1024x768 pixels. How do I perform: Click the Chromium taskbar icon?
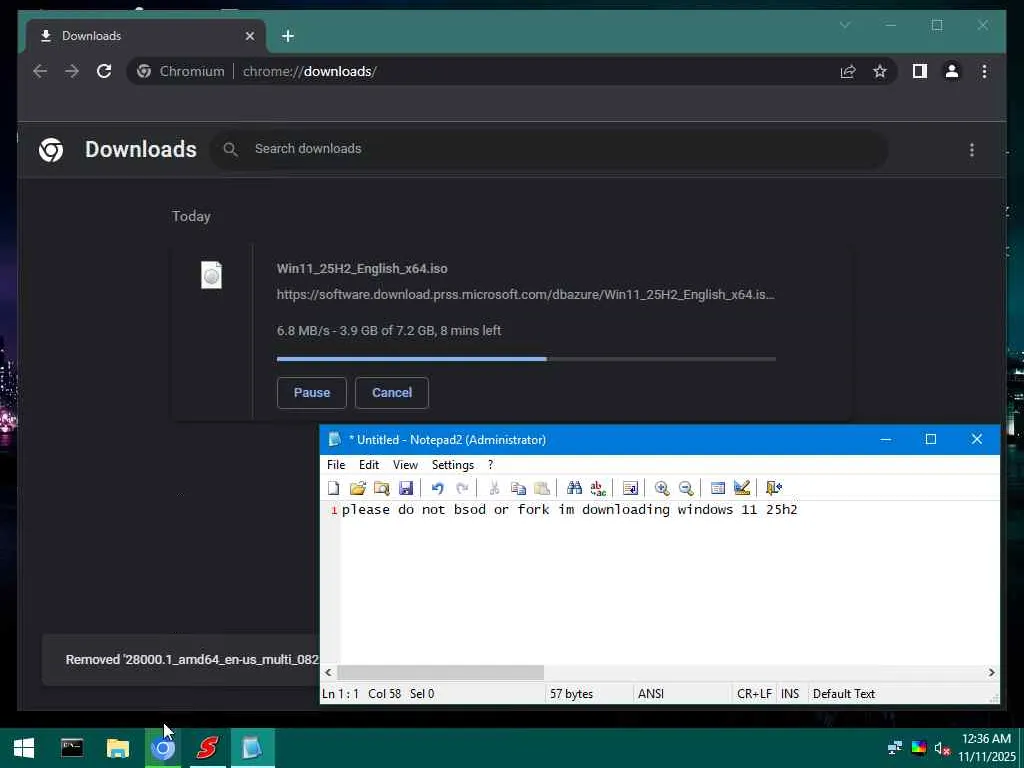(163, 748)
